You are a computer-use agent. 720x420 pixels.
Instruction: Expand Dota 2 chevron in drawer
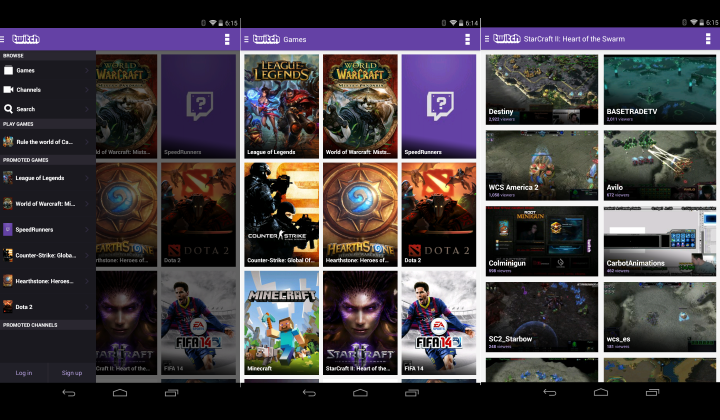[x=87, y=307]
